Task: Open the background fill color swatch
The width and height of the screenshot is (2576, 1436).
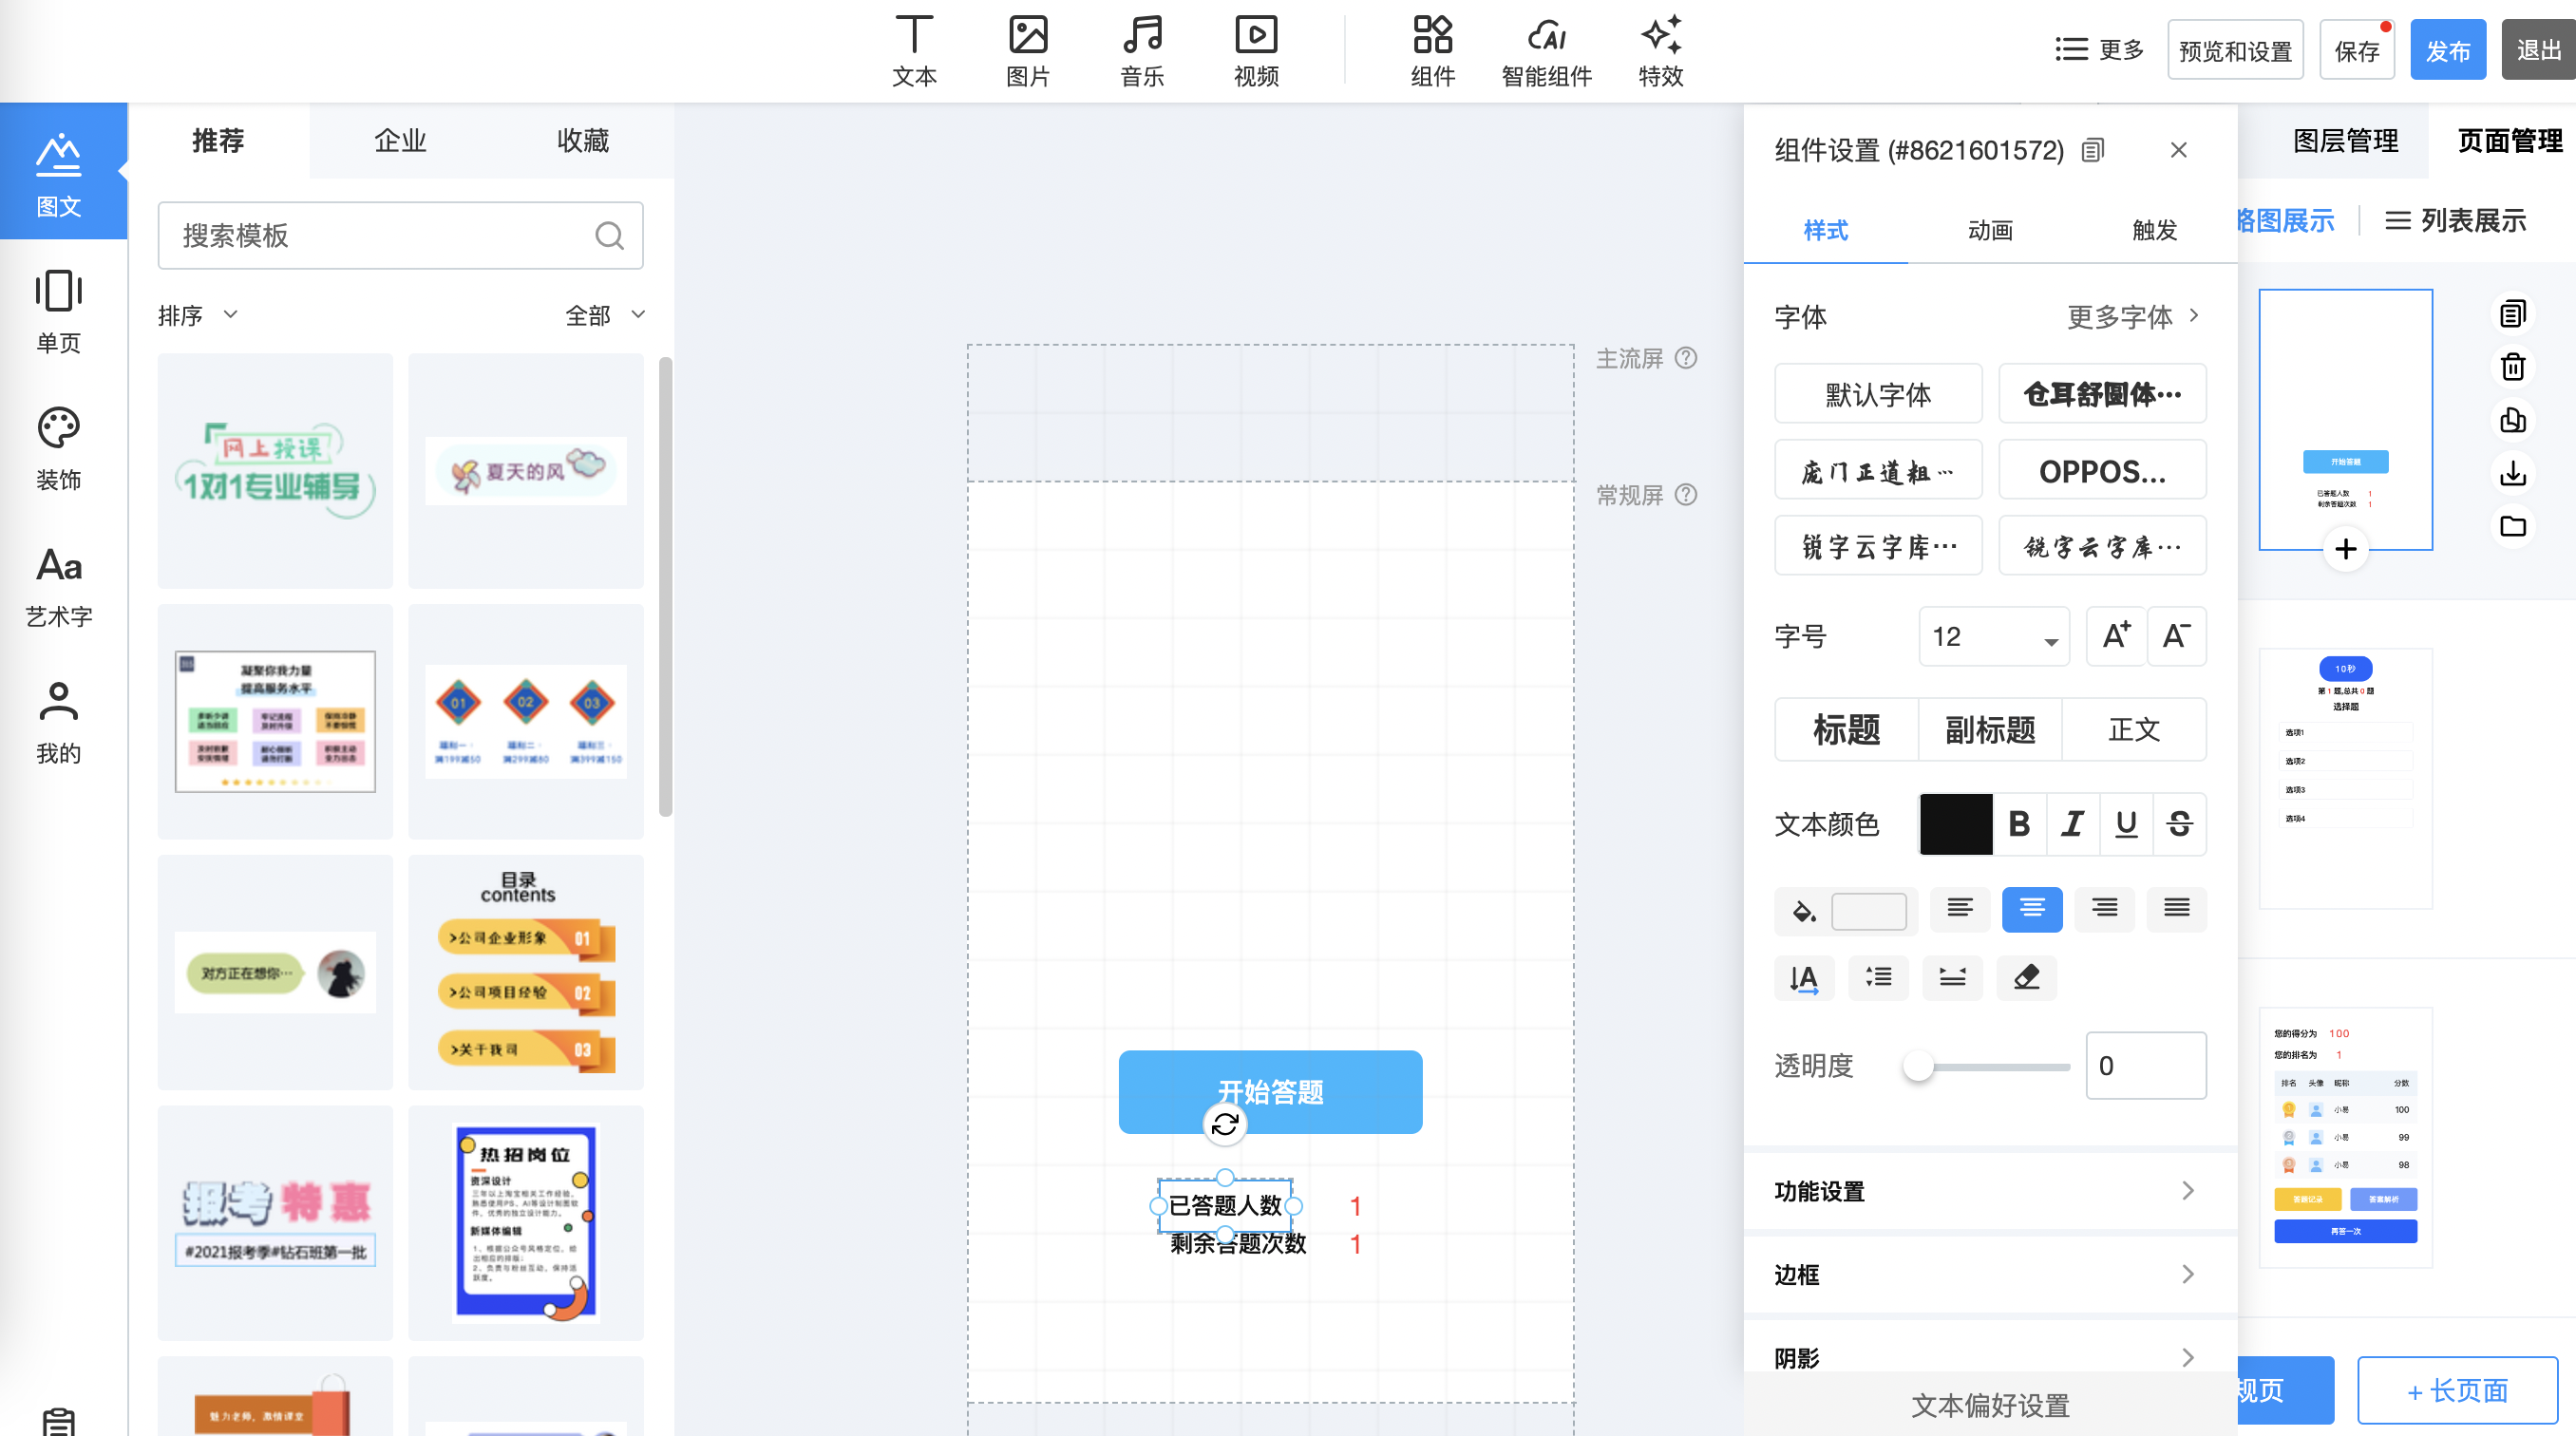Action: 1868,911
